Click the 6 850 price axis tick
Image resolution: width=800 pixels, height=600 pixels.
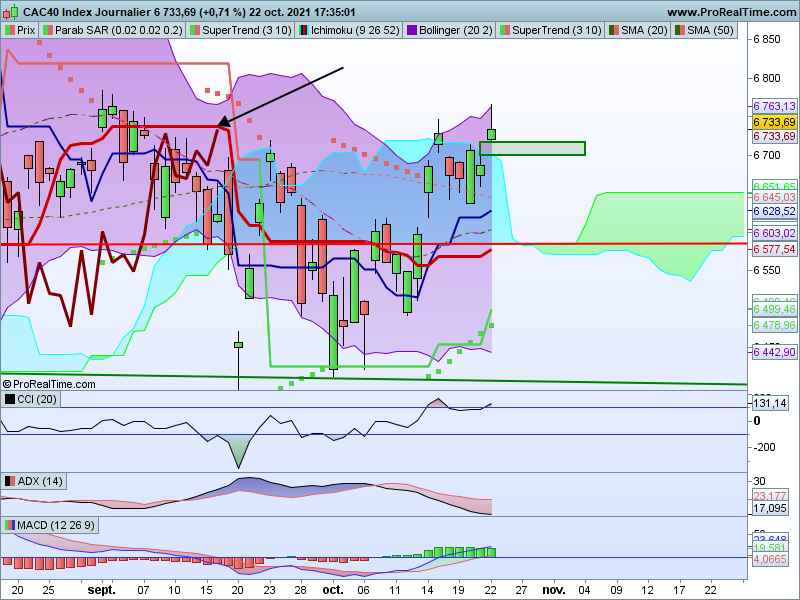pyautogui.click(x=767, y=39)
